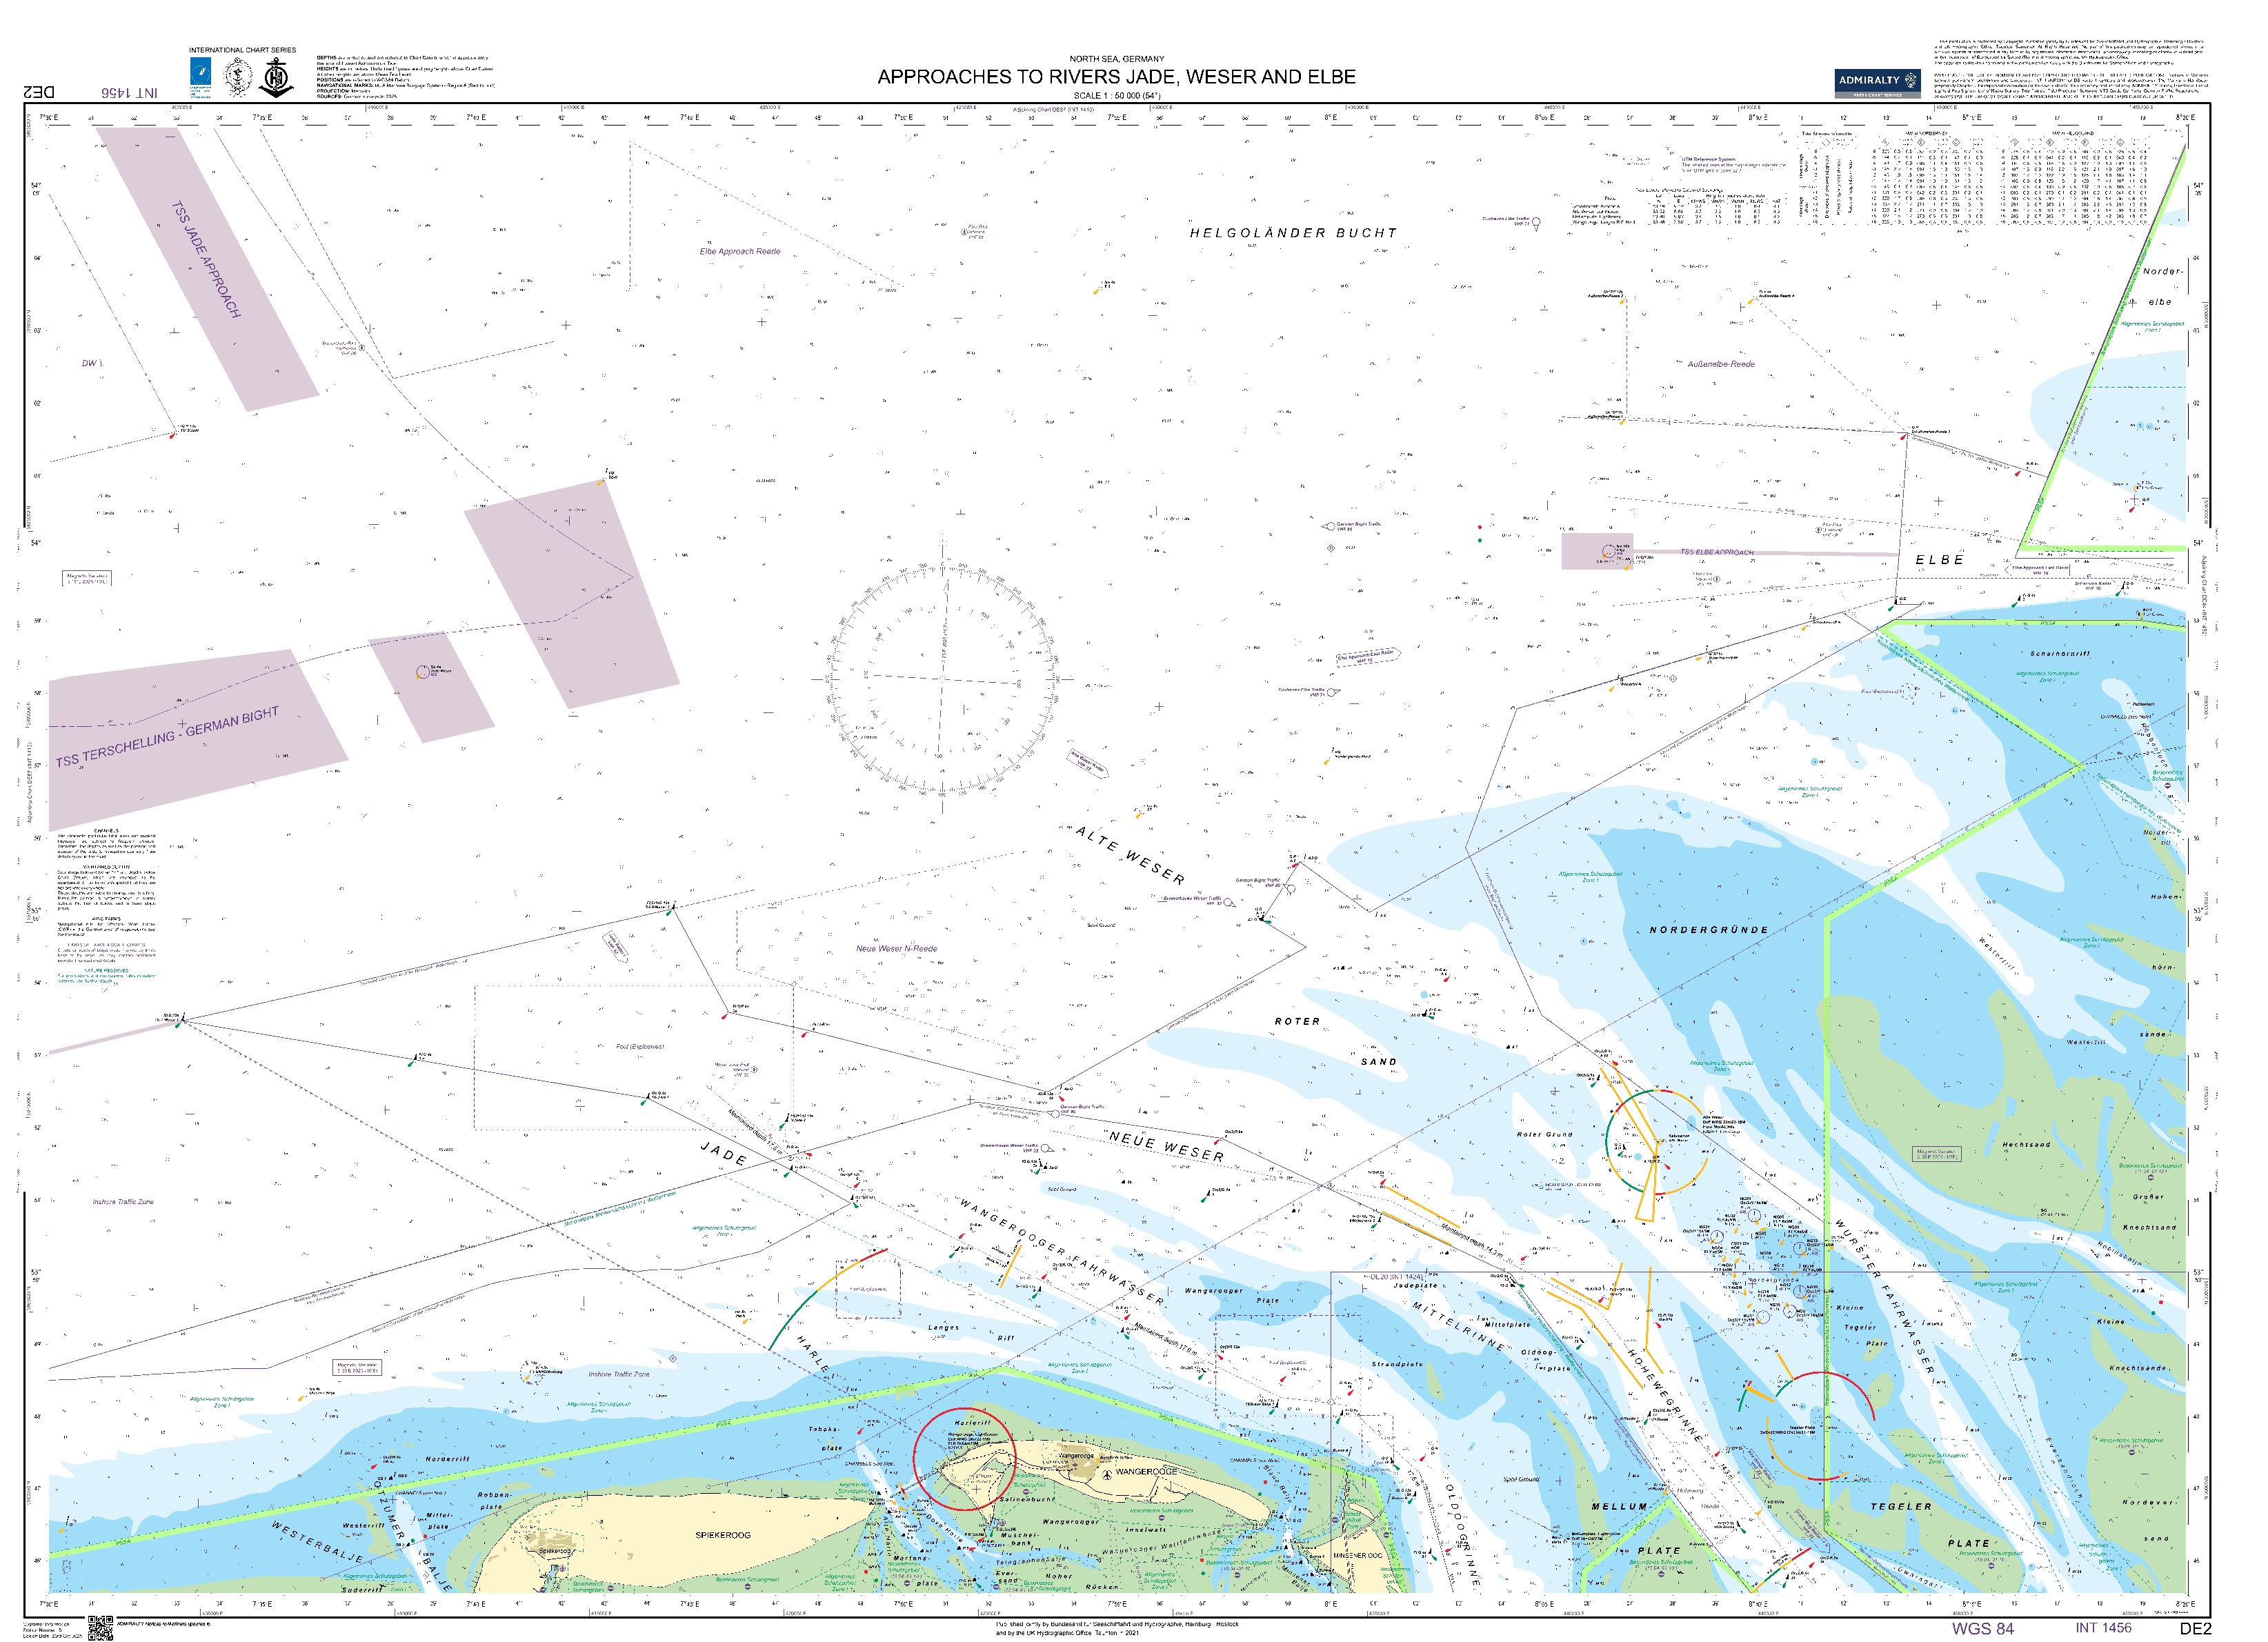The height and width of the screenshot is (1642, 2268).
Task: Click the anchor IHO emblem logo
Action: click(x=276, y=77)
